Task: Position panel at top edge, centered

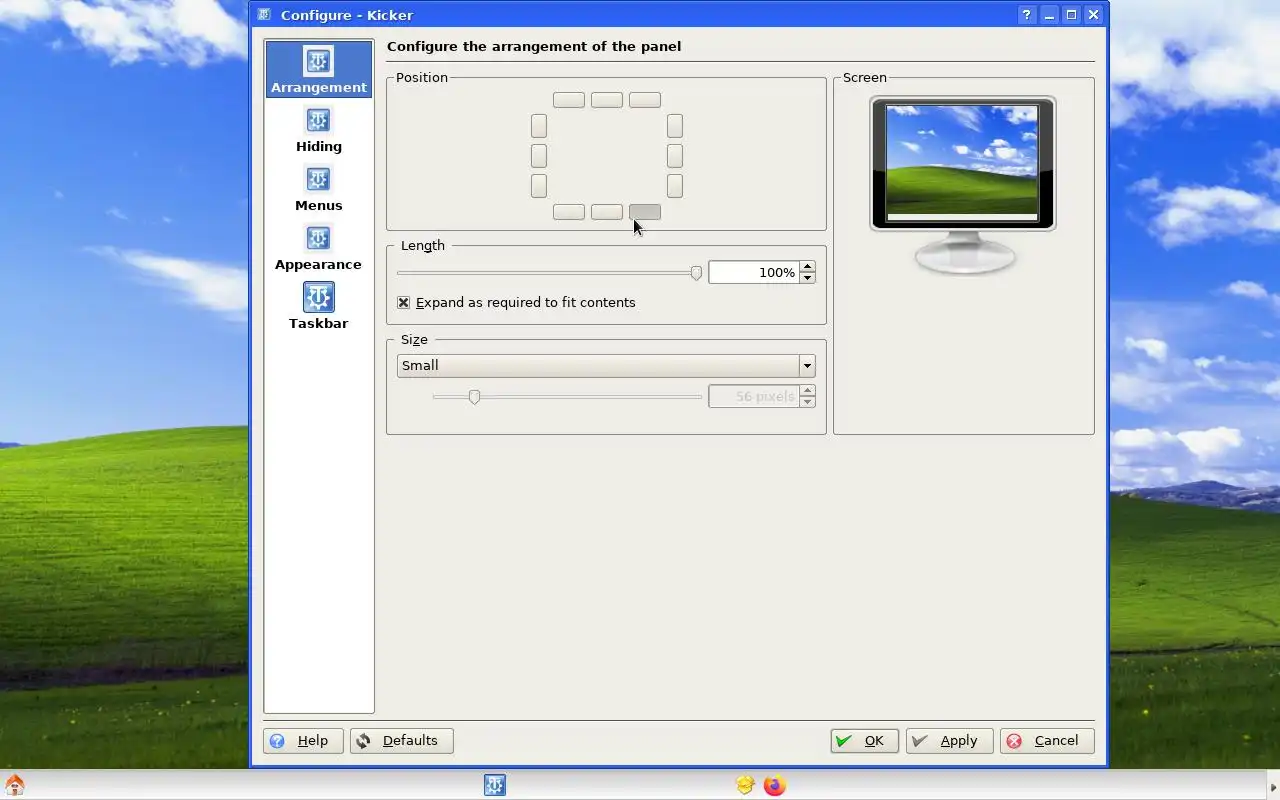Action: click(x=607, y=100)
